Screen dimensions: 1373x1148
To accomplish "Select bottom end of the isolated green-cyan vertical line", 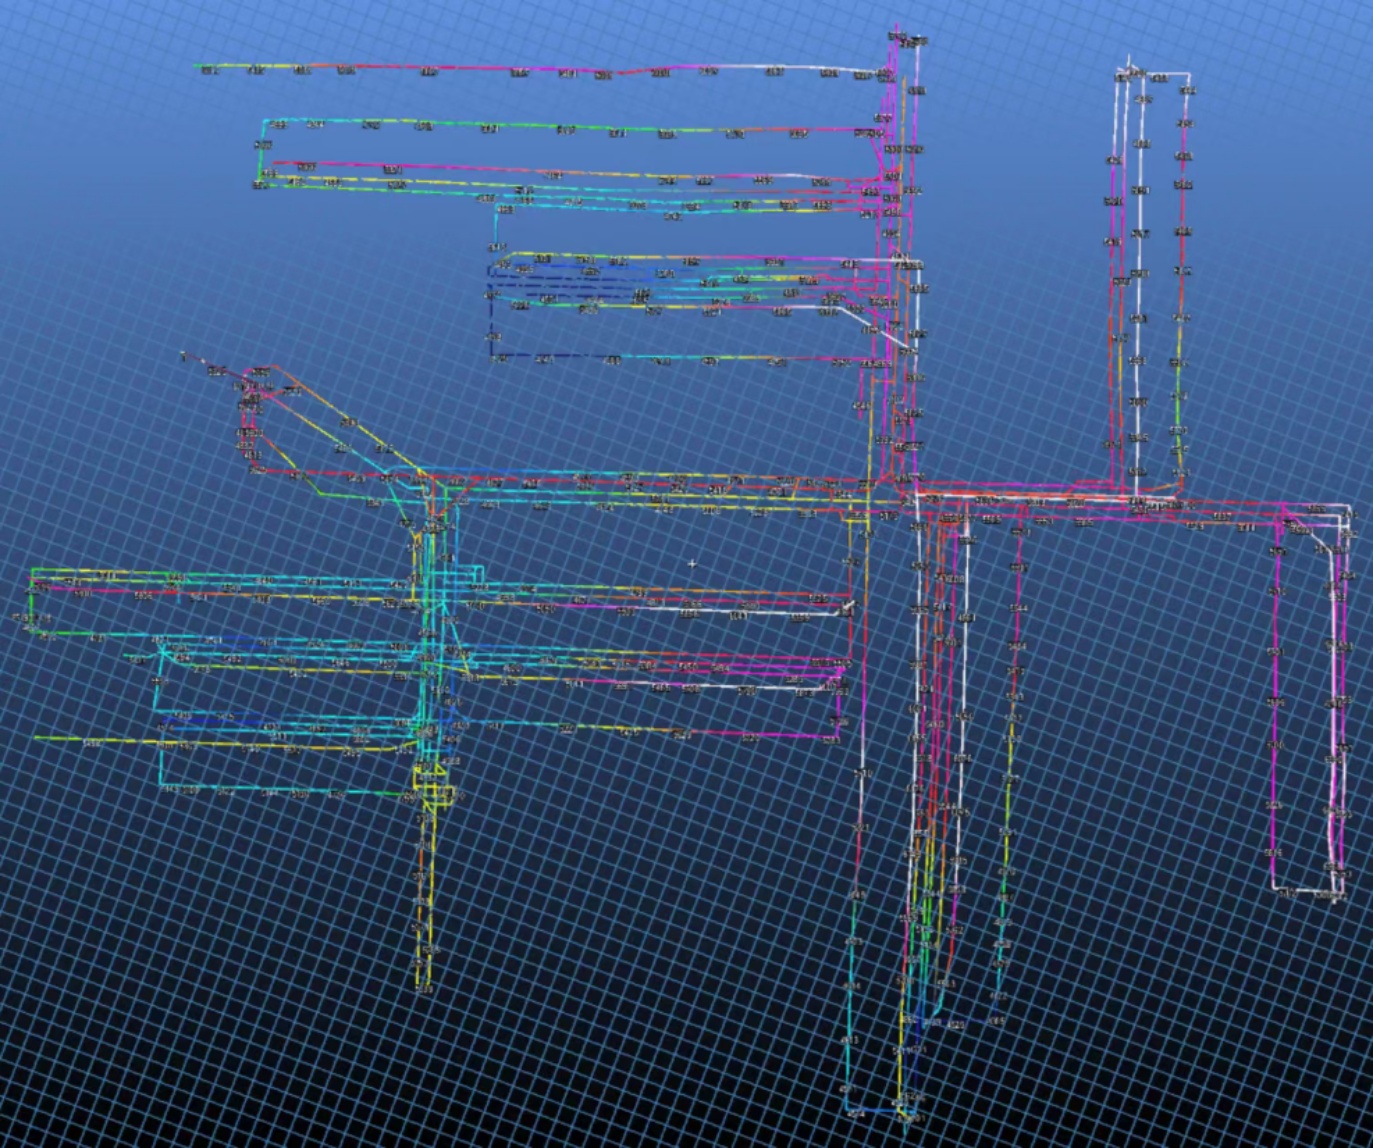I will coord(997,1020).
